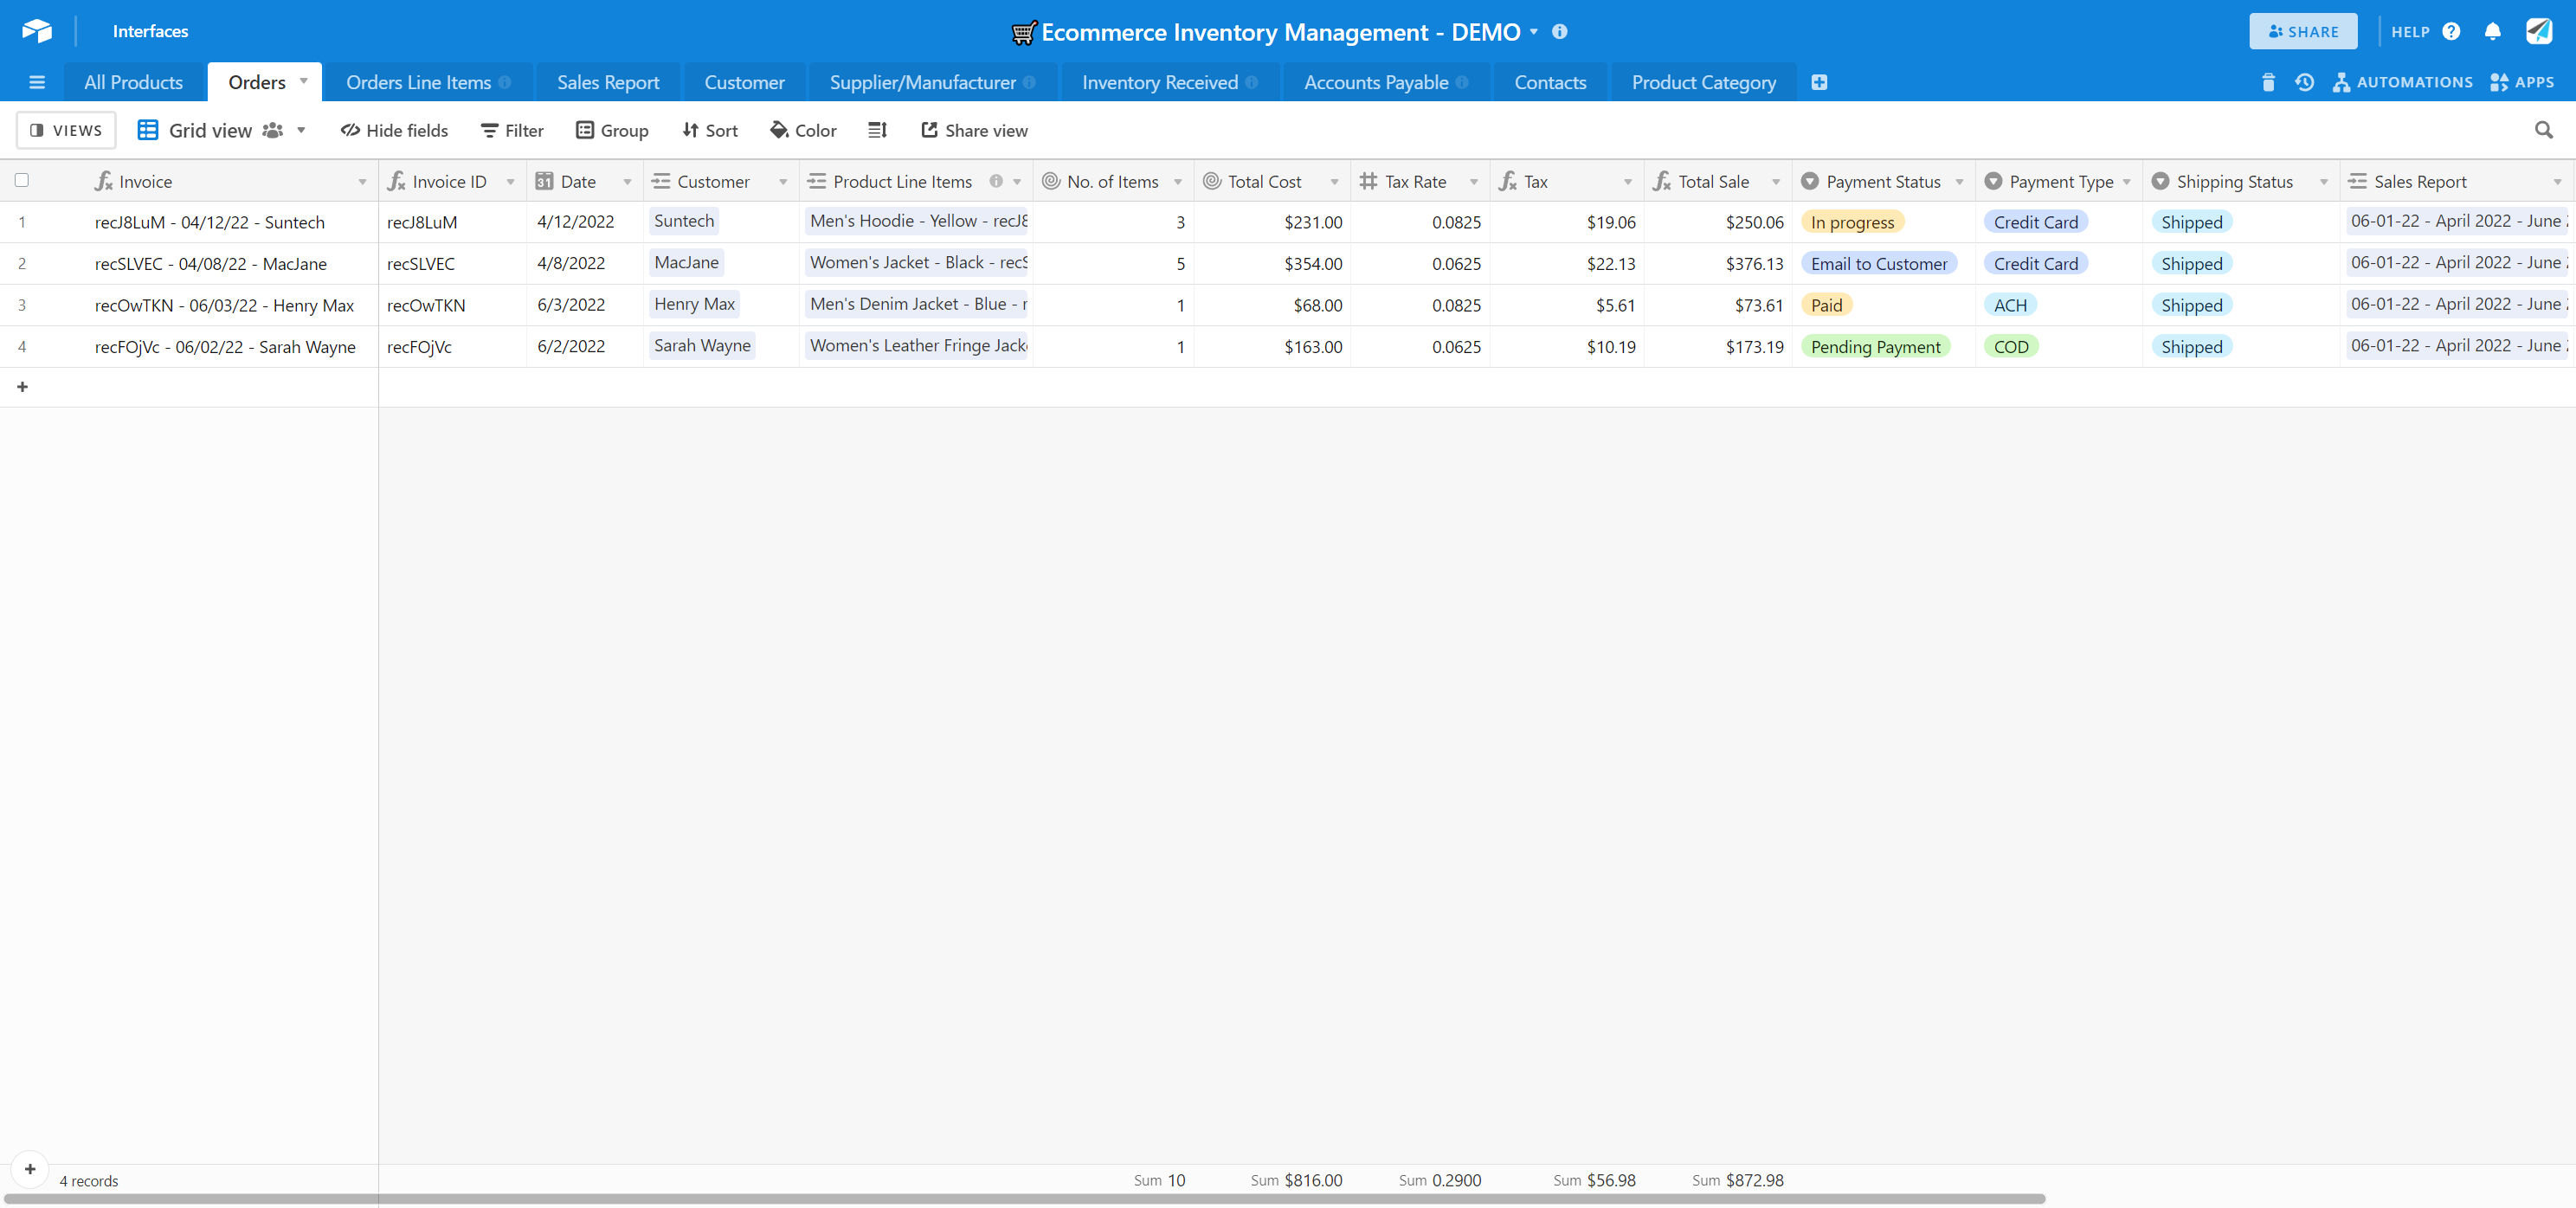
Task: Open the Payment Status field menu
Action: tap(1961, 181)
